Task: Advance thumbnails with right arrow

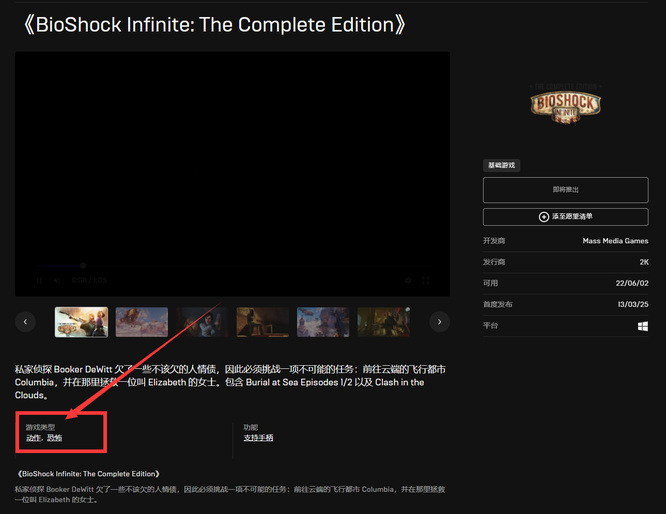Action: click(x=439, y=322)
